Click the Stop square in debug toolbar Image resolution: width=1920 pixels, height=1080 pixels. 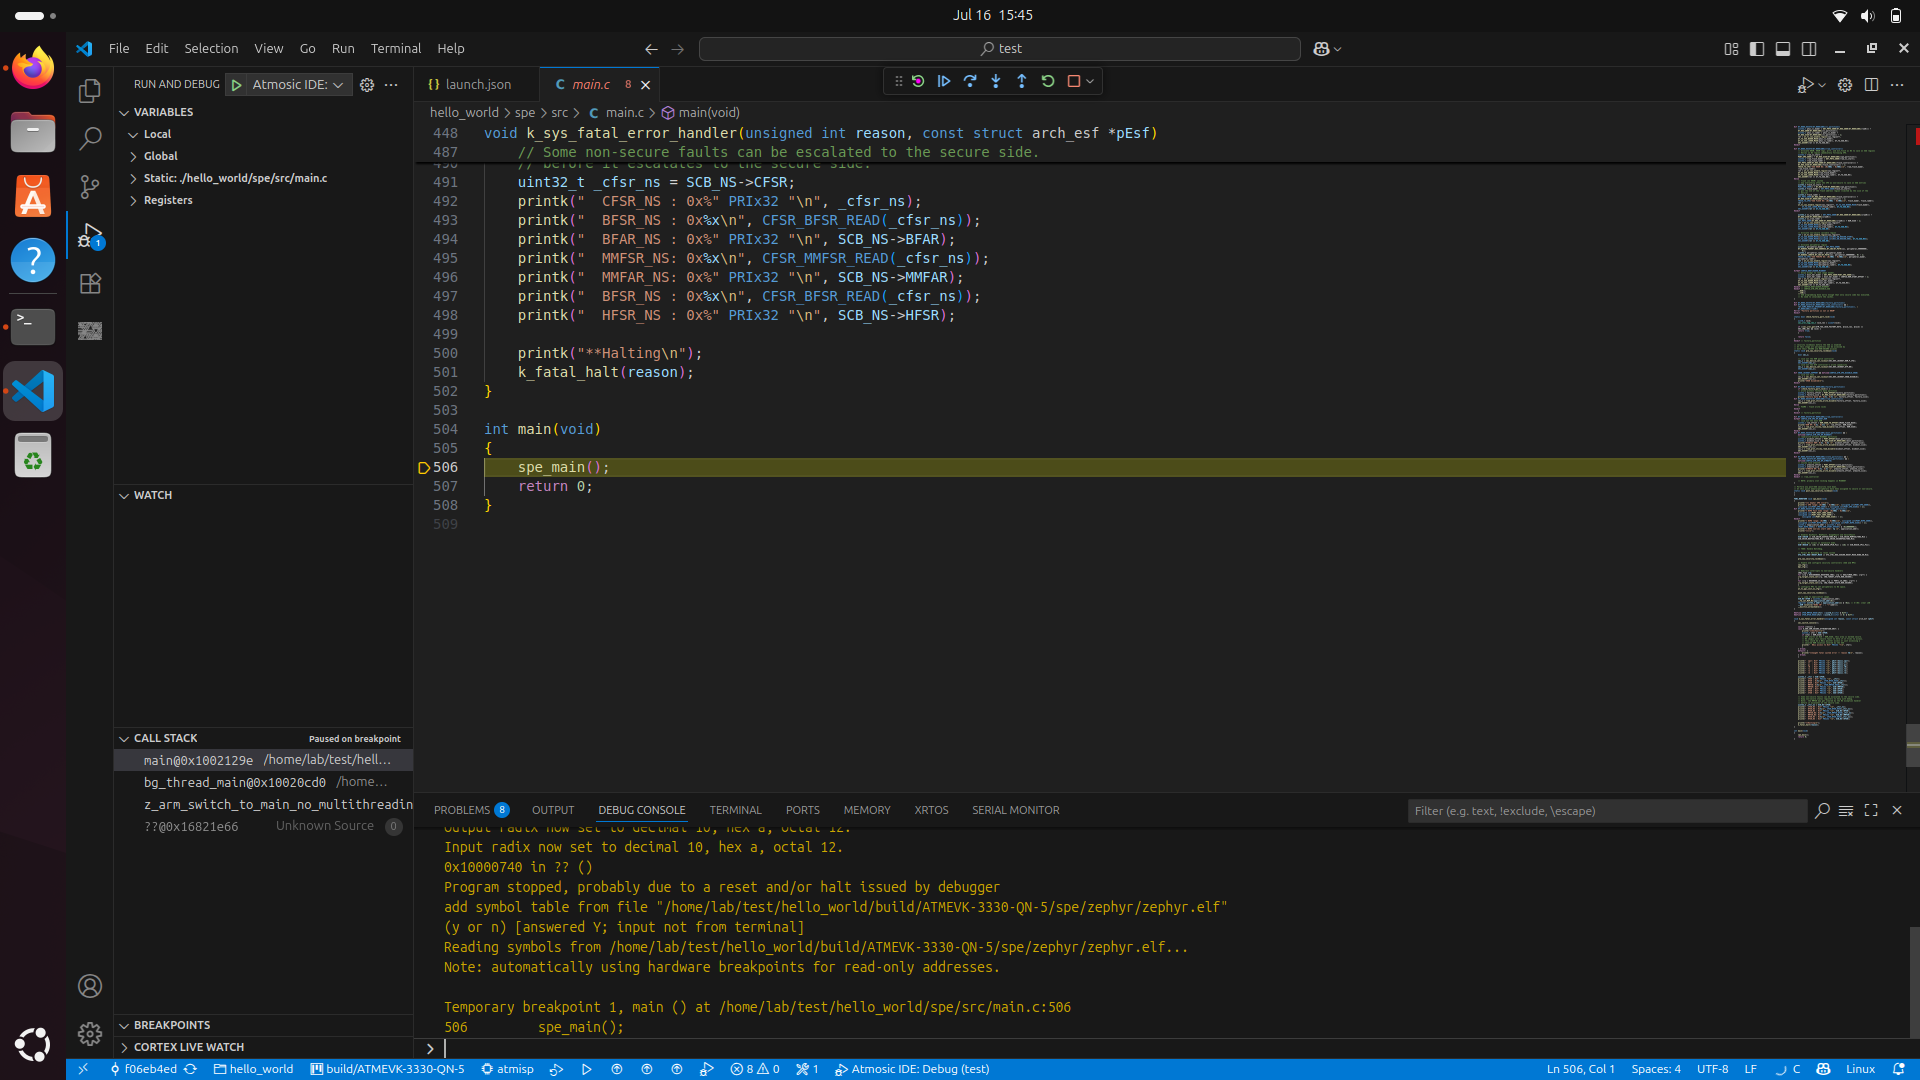(1074, 81)
